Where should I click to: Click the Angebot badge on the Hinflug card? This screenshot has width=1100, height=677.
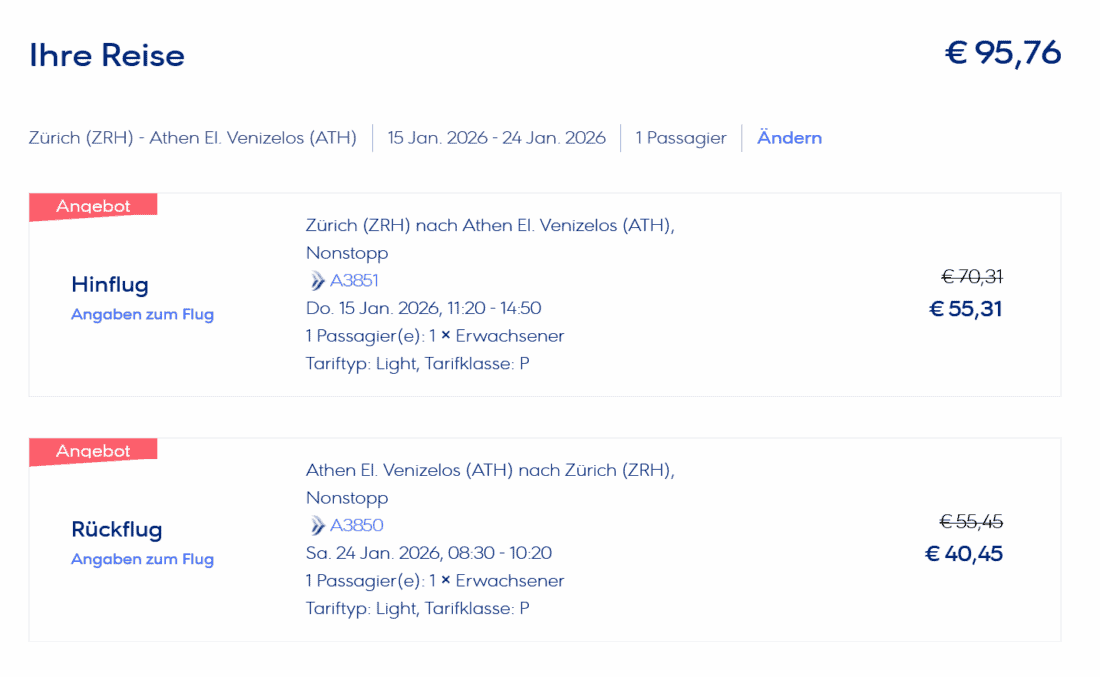(x=93, y=206)
